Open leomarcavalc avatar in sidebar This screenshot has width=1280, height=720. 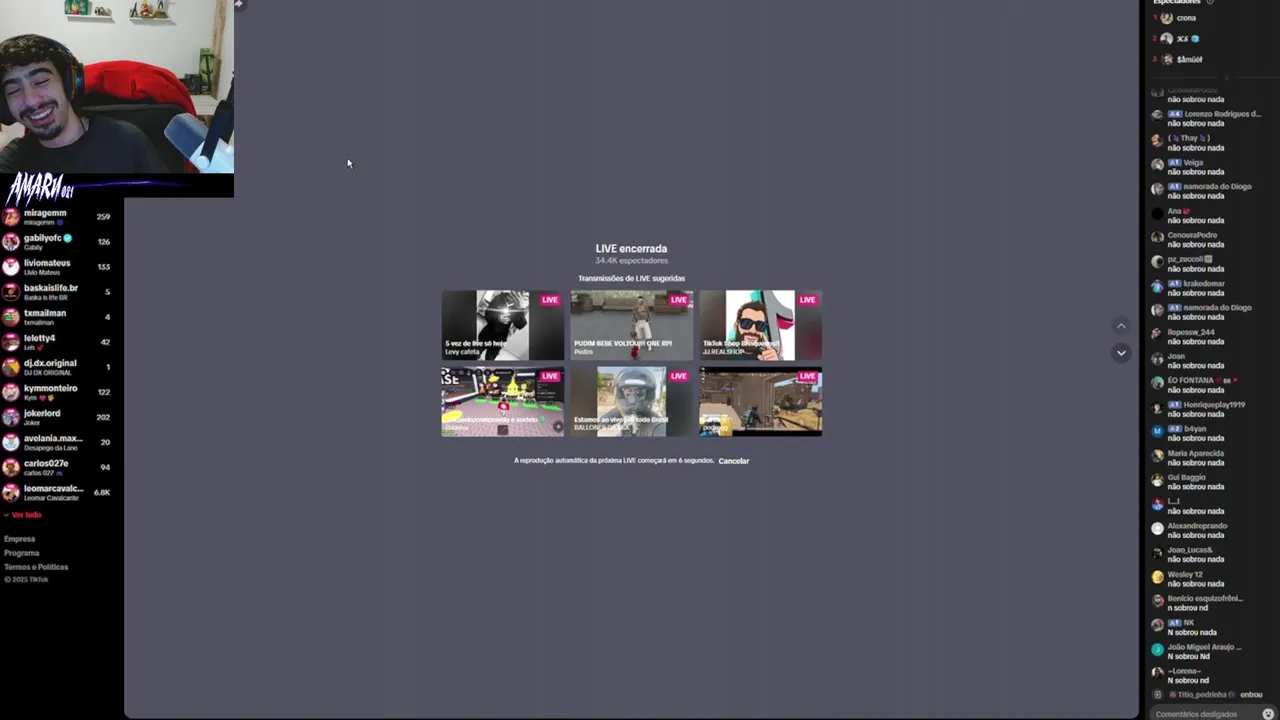click(x=11, y=492)
